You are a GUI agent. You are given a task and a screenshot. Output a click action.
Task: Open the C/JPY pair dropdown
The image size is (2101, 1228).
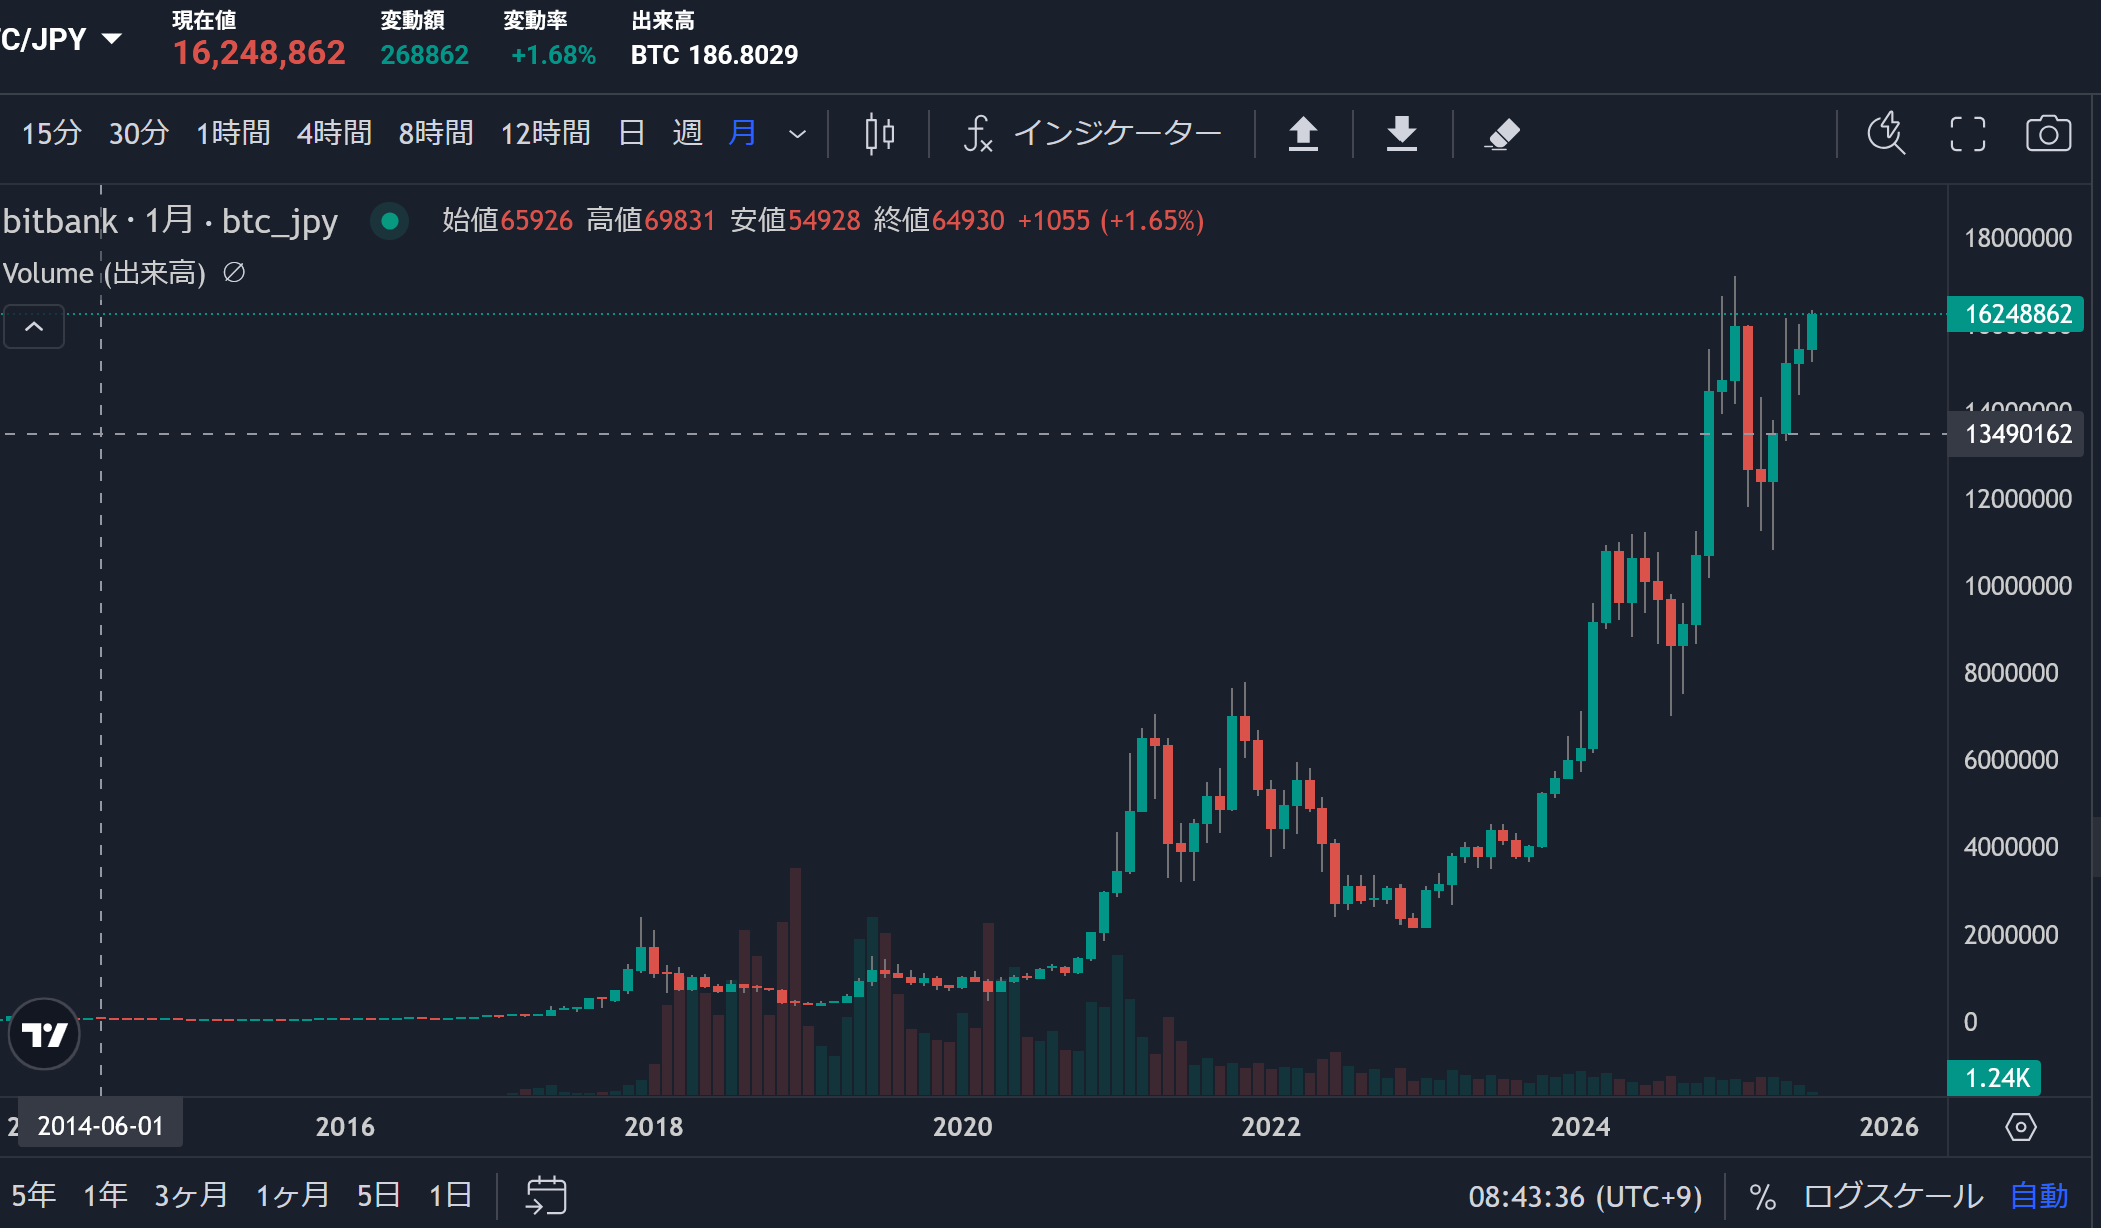(60, 39)
